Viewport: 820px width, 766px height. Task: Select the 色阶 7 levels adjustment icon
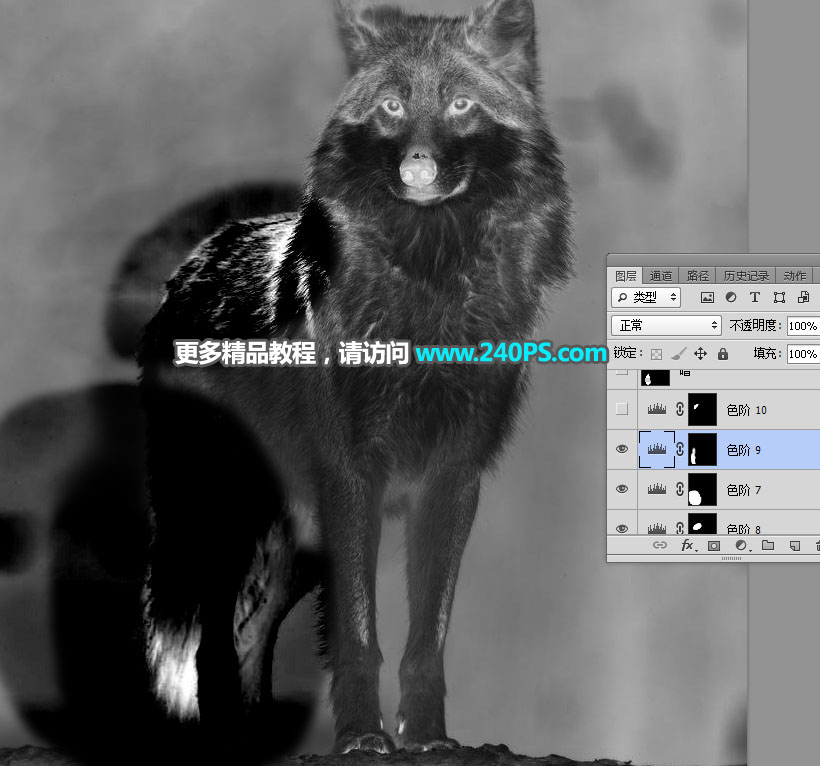(x=657, y=489)
